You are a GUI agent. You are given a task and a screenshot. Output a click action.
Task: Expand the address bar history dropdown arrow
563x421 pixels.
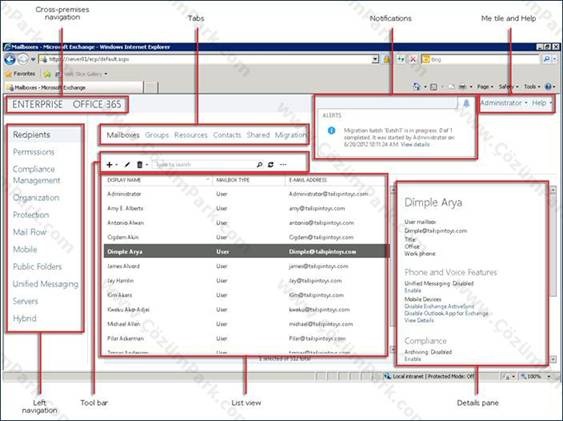click(375, 59)
